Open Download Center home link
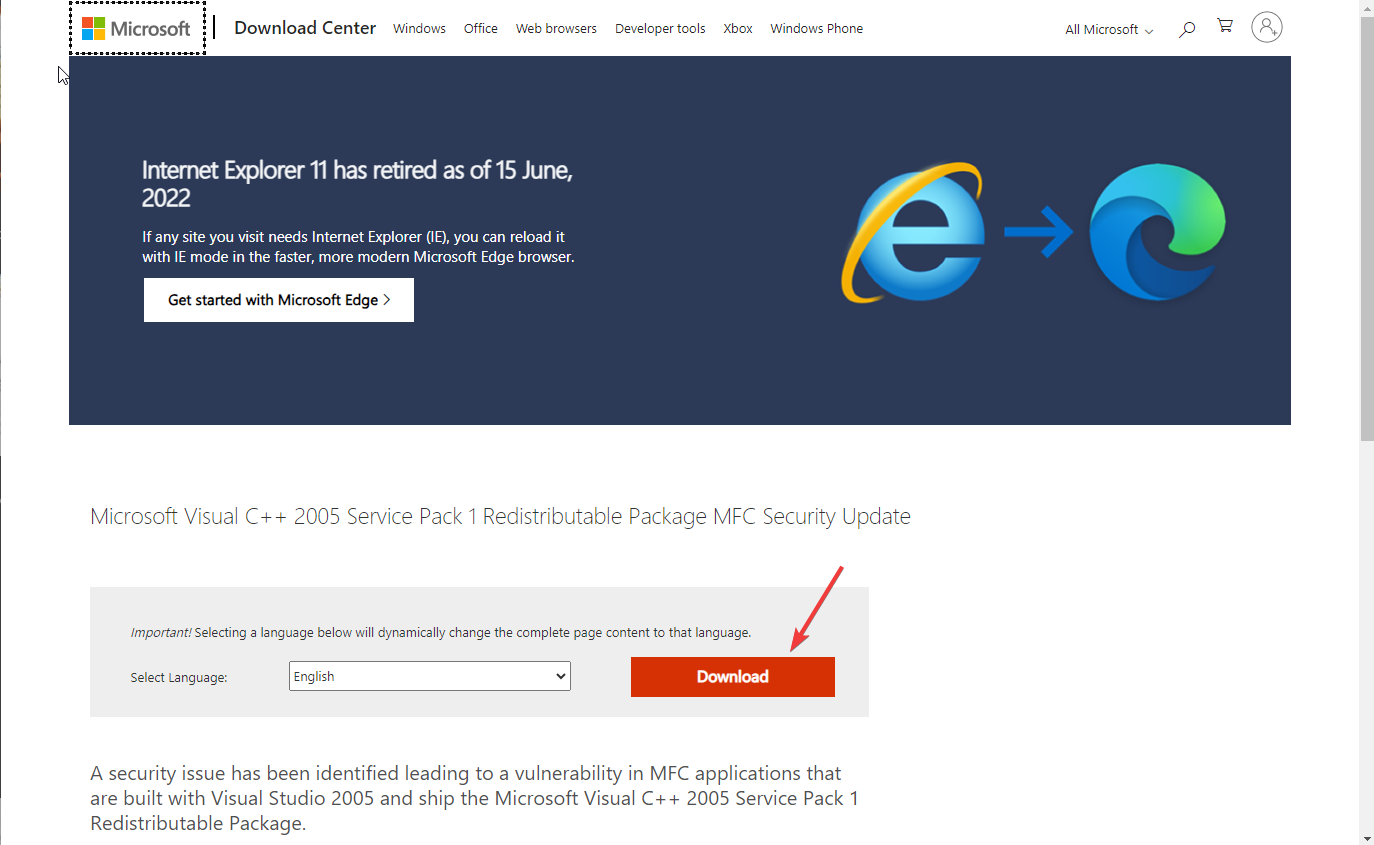 (305, 28)
